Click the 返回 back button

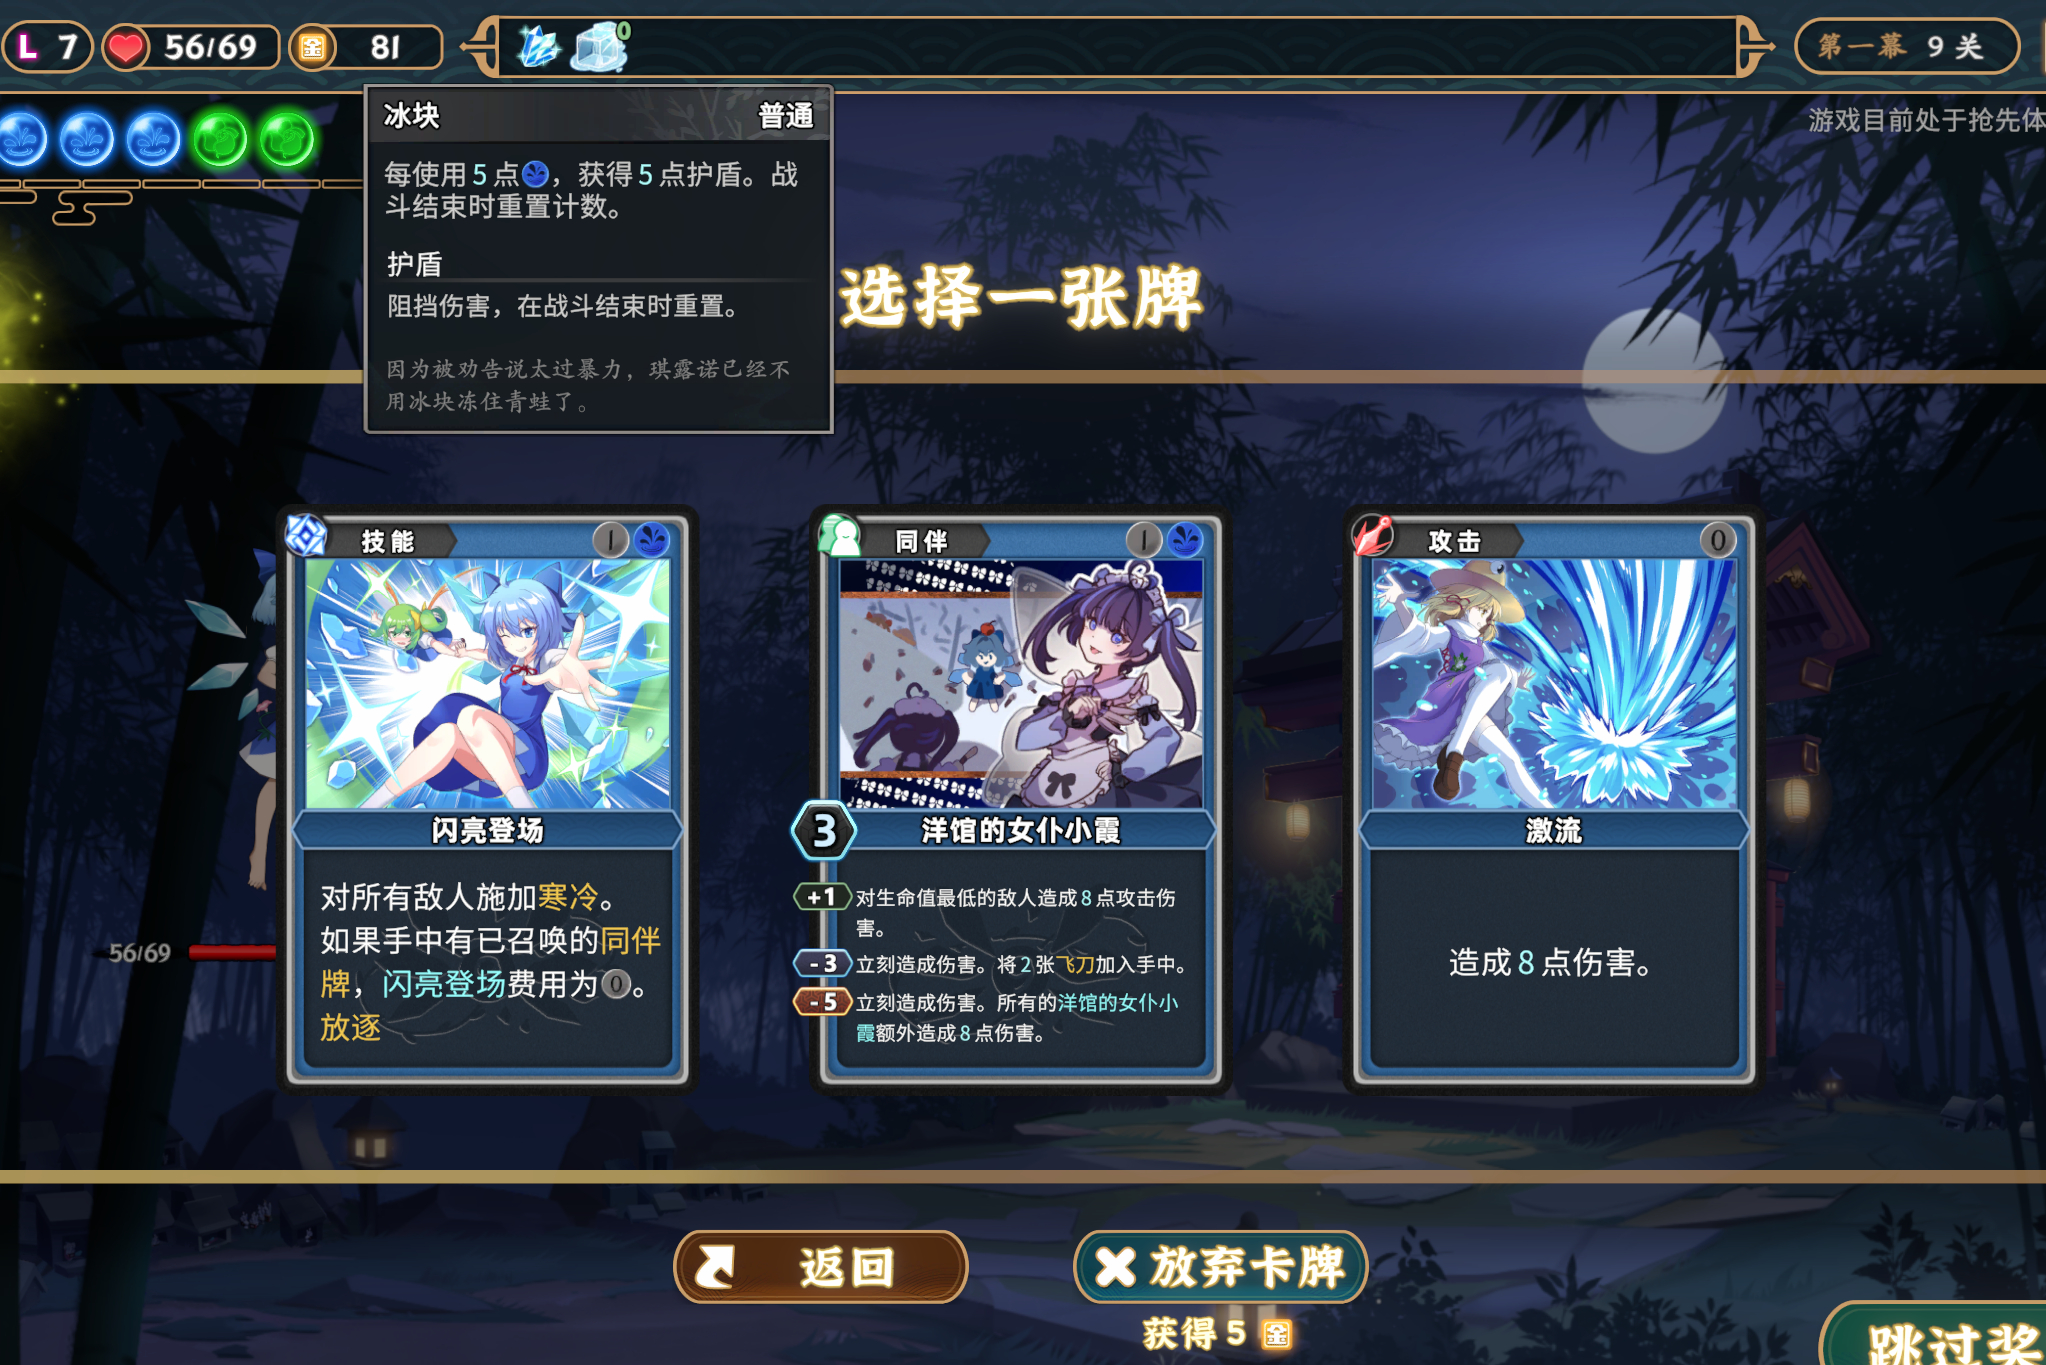821,1267
